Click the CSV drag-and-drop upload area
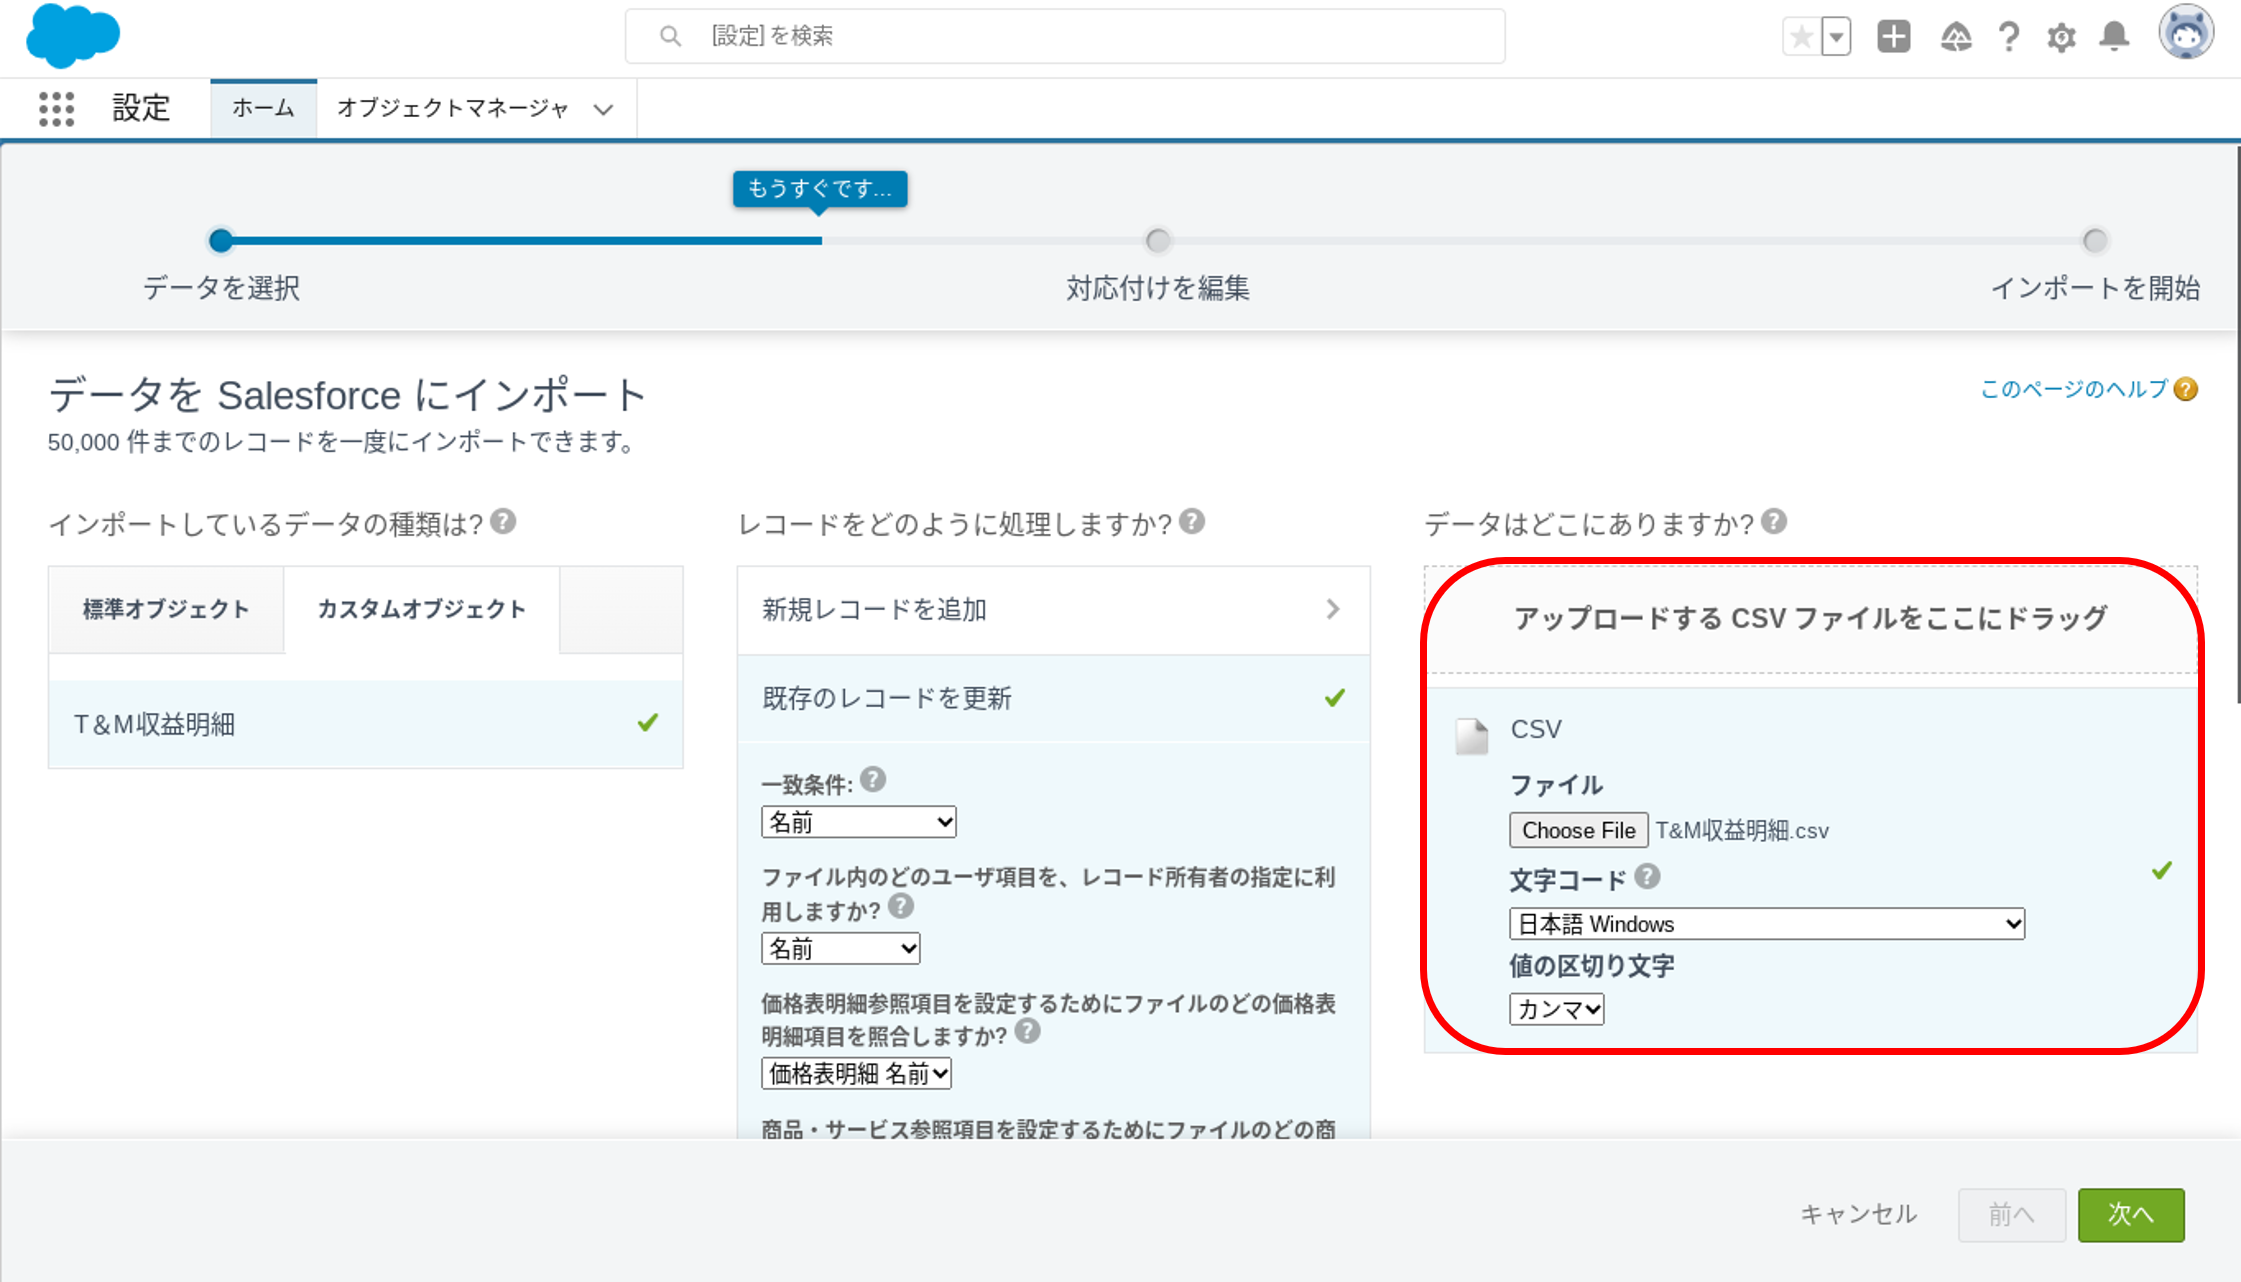The image size is (2241, 1282). [x=1811, y=619]
